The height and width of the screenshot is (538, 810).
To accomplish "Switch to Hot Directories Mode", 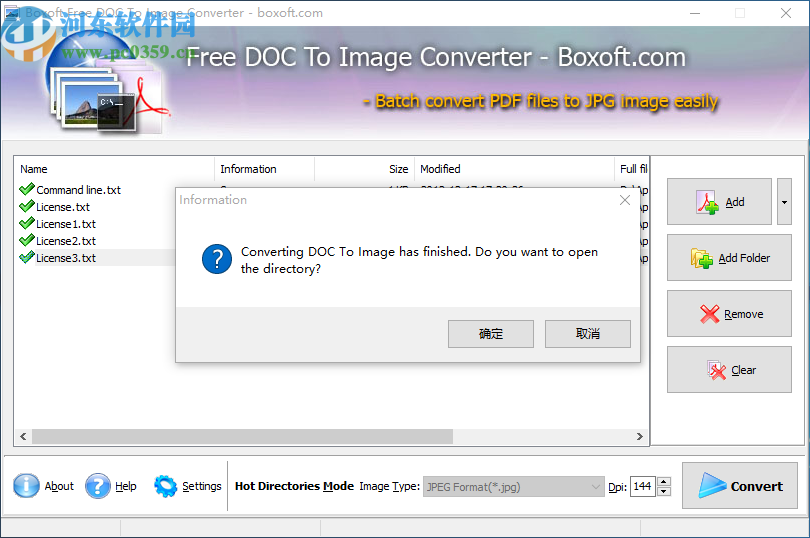I will 294,486.
